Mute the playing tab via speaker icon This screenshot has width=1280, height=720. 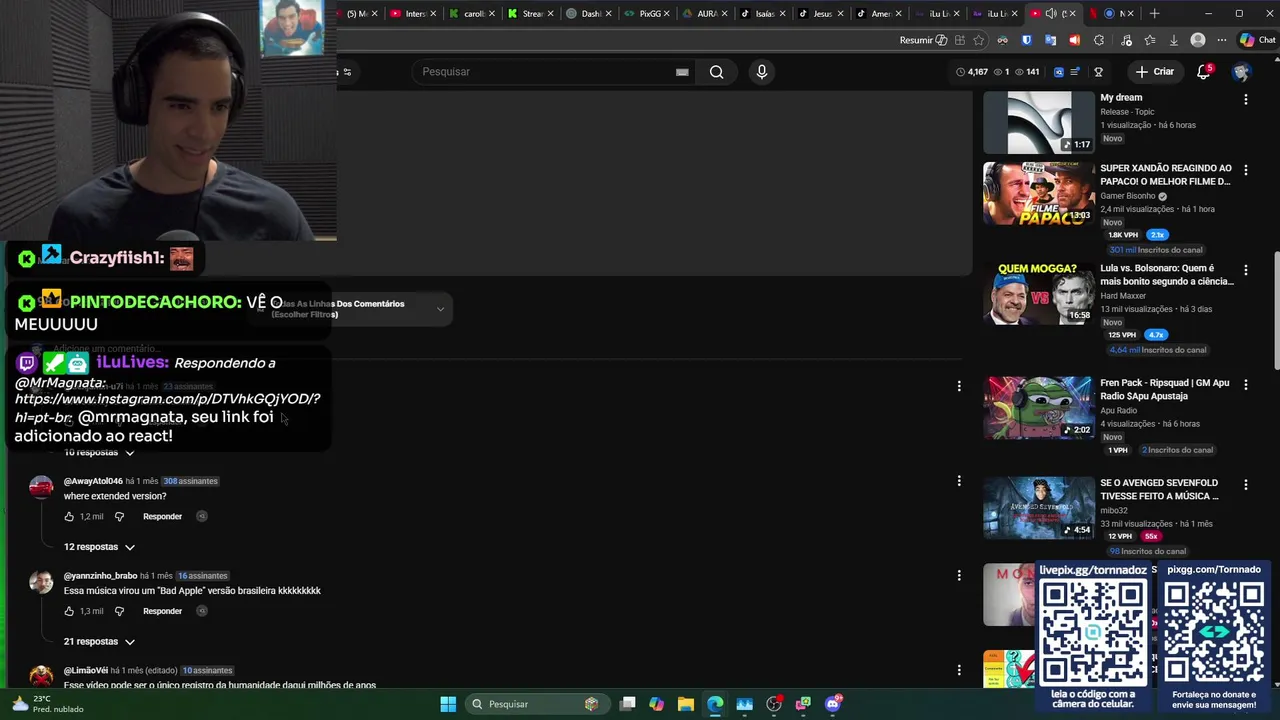tap(1051, 13)
